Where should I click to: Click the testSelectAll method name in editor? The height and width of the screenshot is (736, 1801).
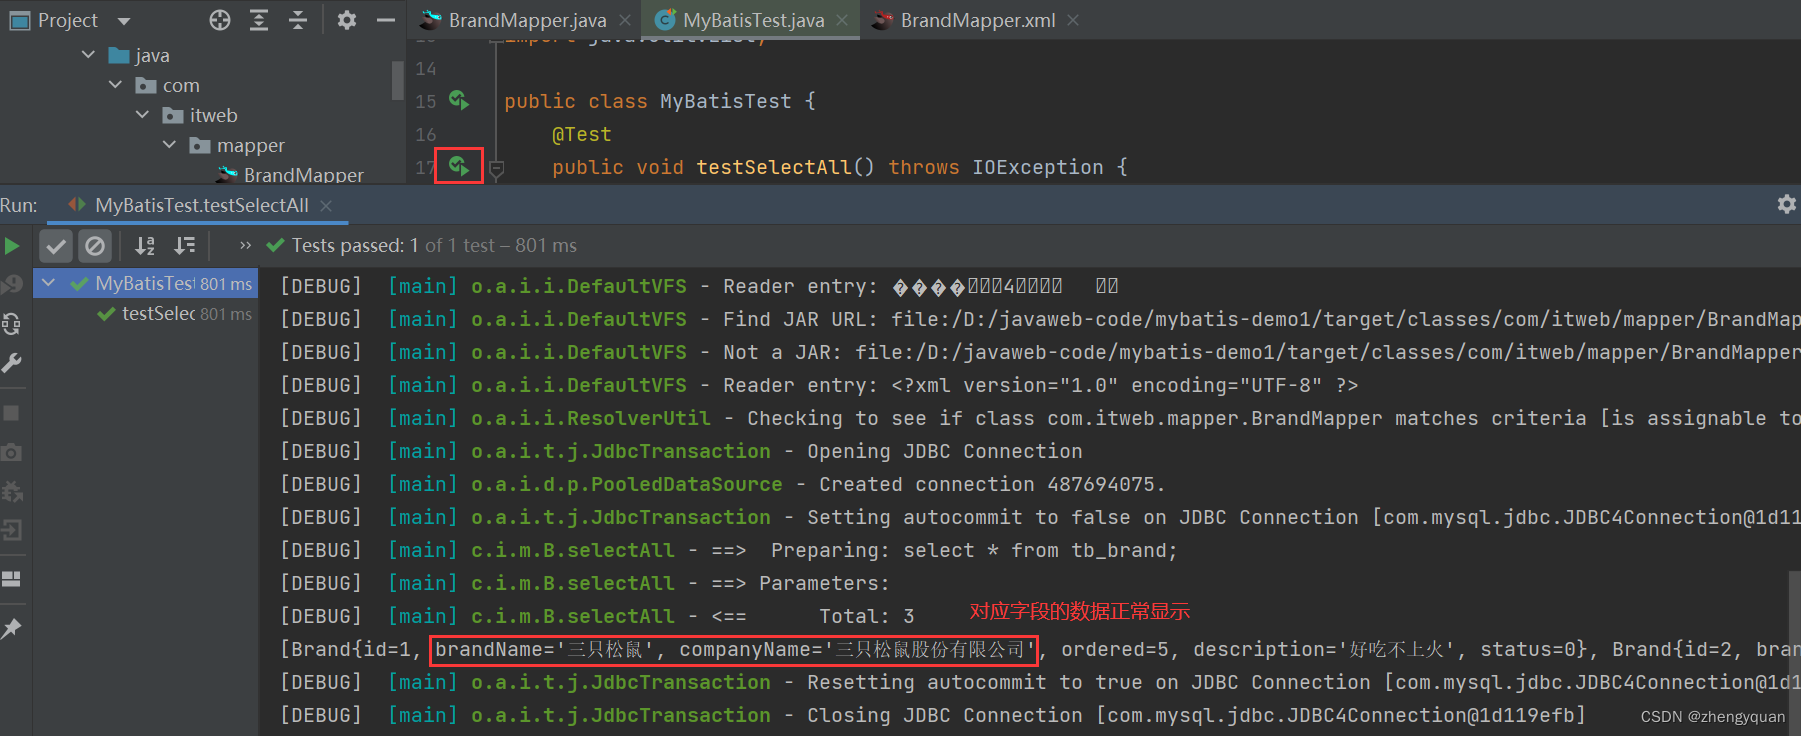click(773, 167)
